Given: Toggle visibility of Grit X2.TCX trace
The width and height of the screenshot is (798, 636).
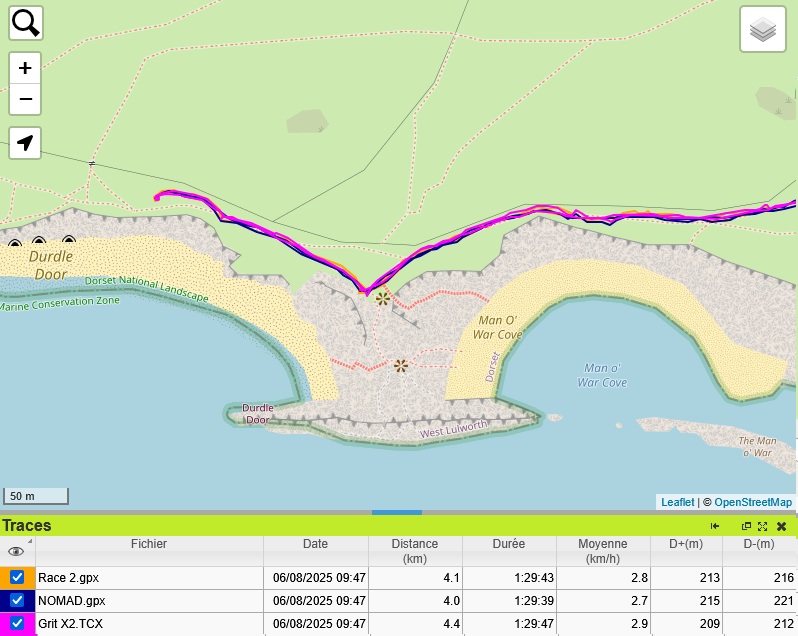Looking at the screenshot, I should (17, 624).
